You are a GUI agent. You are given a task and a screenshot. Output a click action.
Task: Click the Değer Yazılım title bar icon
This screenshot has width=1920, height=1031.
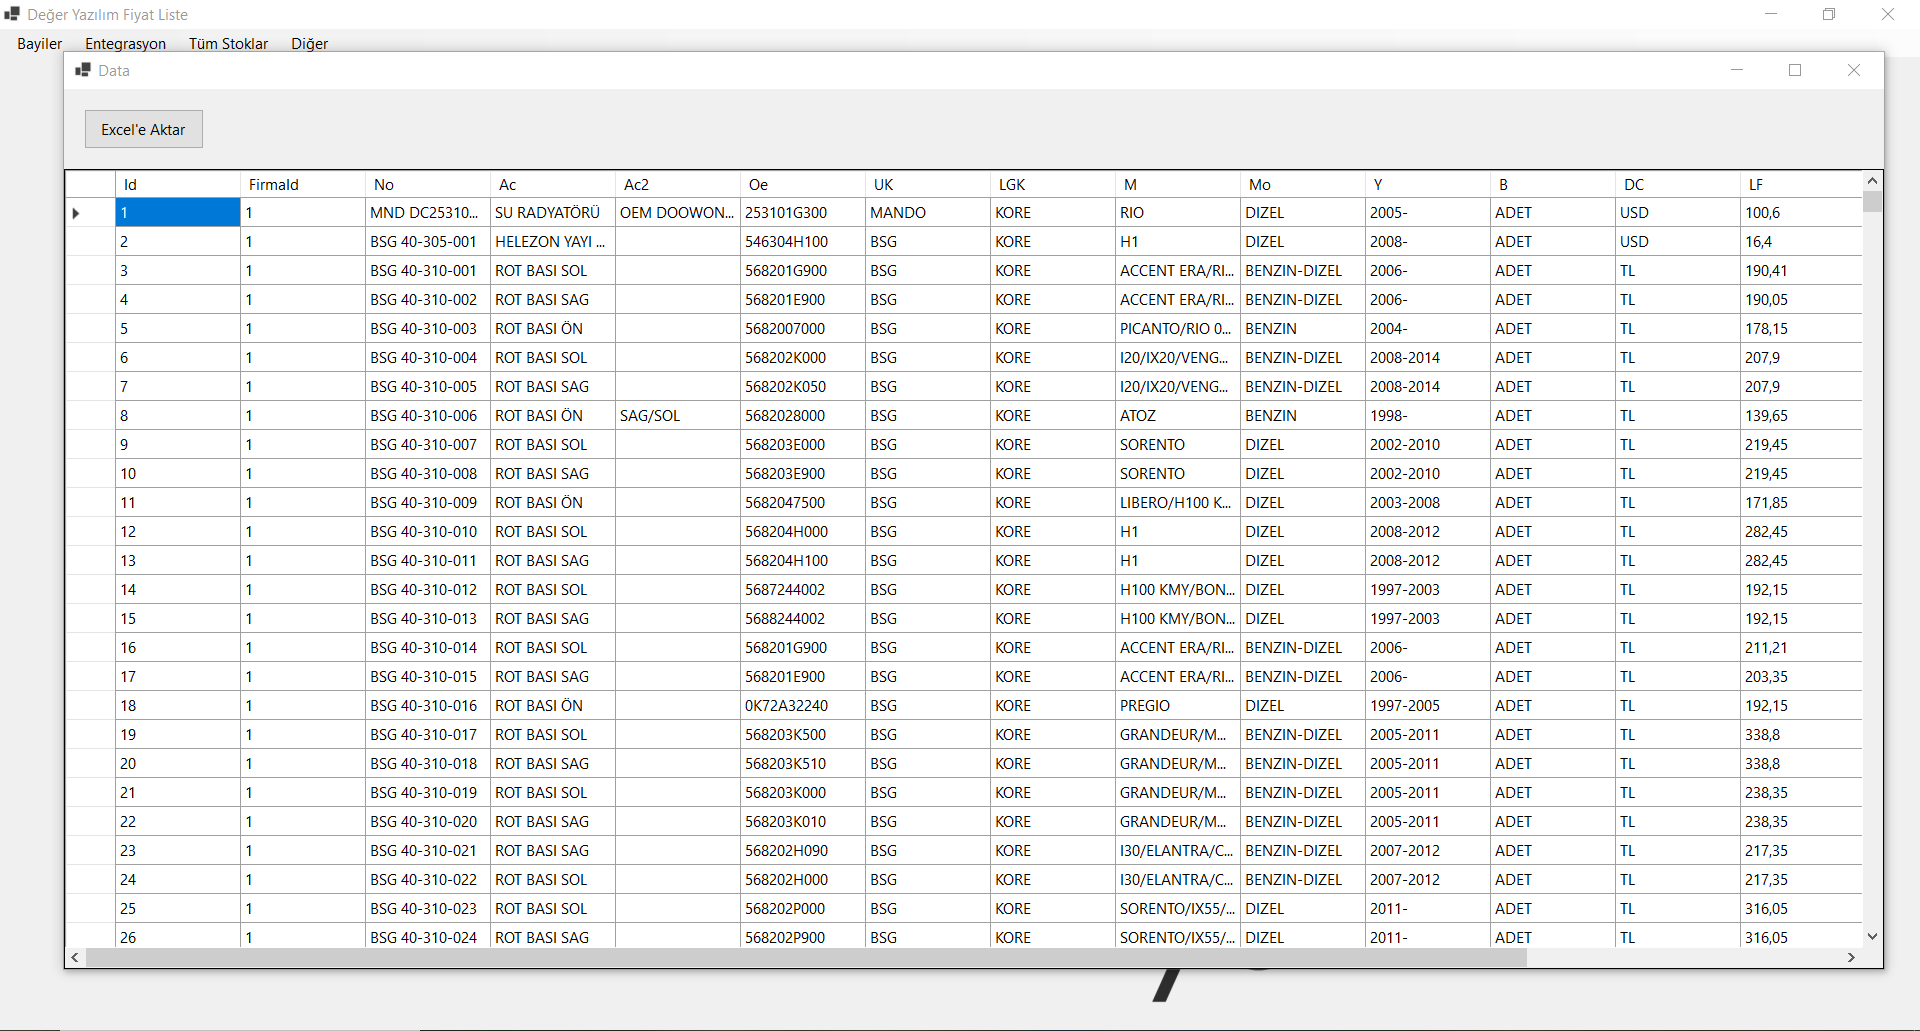point(12,14)
